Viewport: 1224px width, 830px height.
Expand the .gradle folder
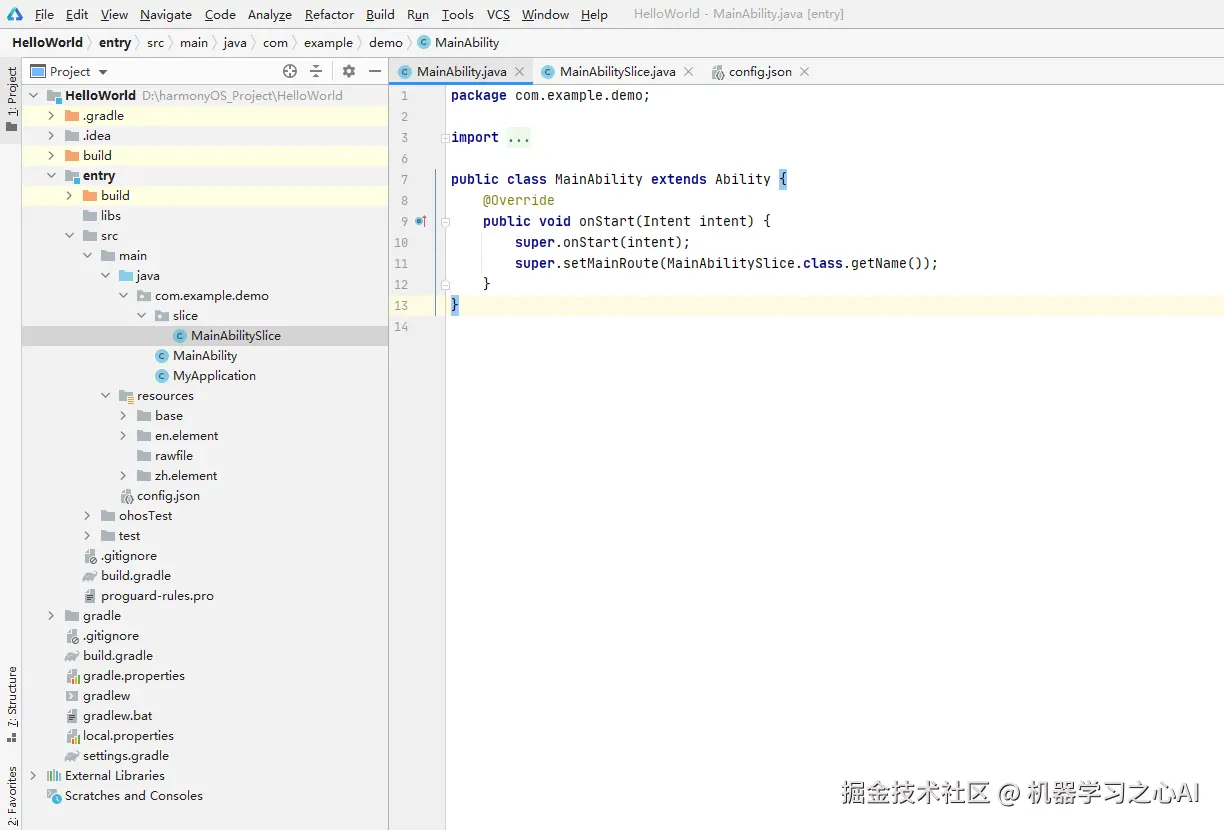pos(51,116)
